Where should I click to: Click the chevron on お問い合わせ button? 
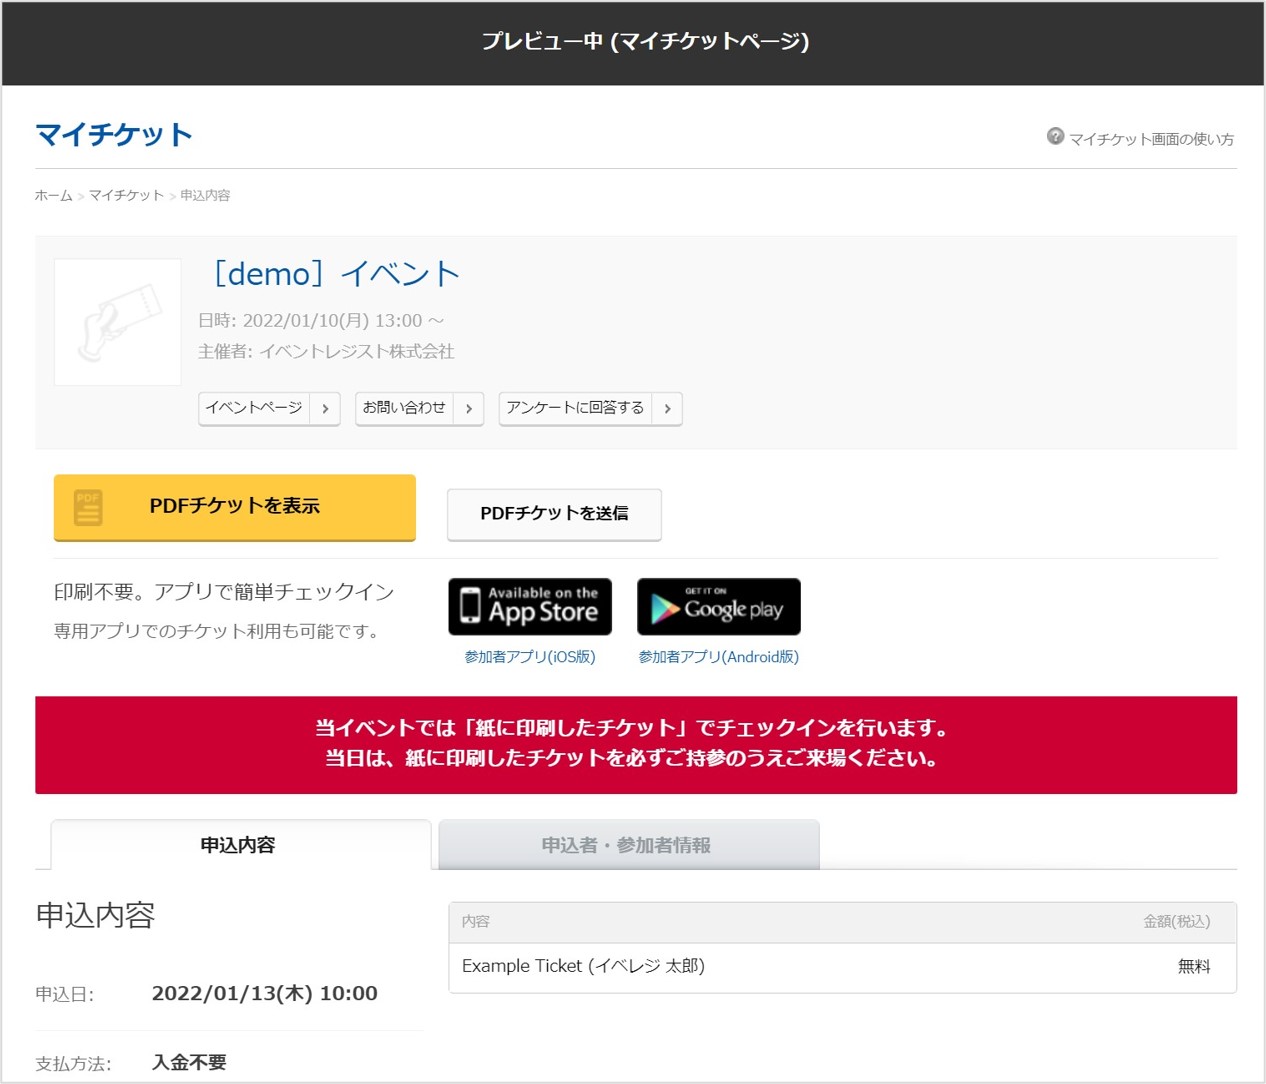pos(469,408)
